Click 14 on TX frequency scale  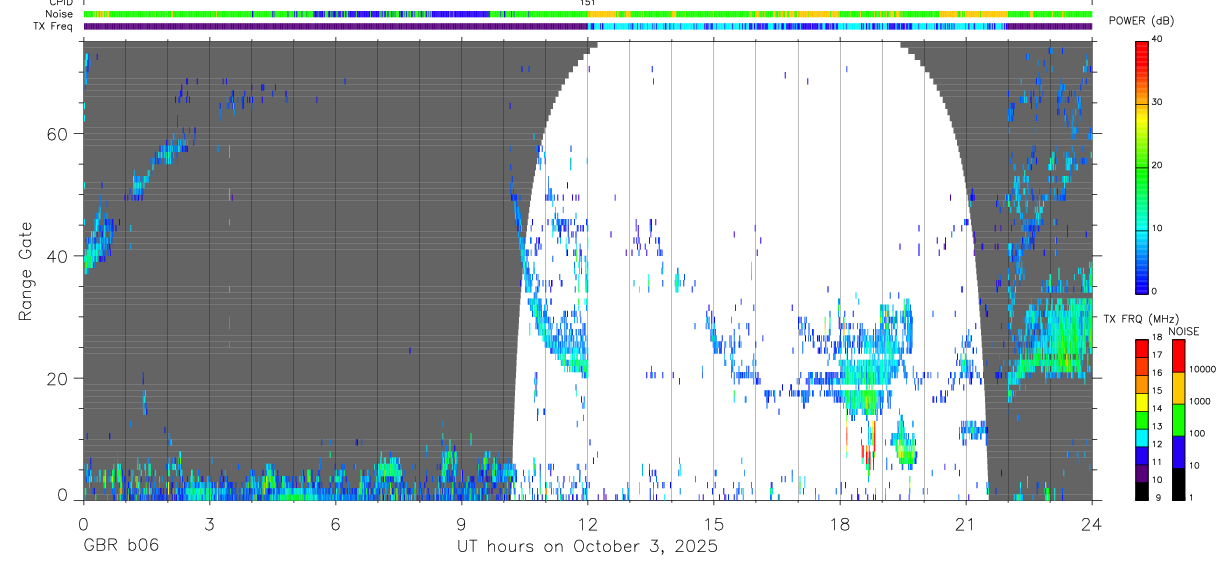pyautogui.click(x=1157, y=409)
